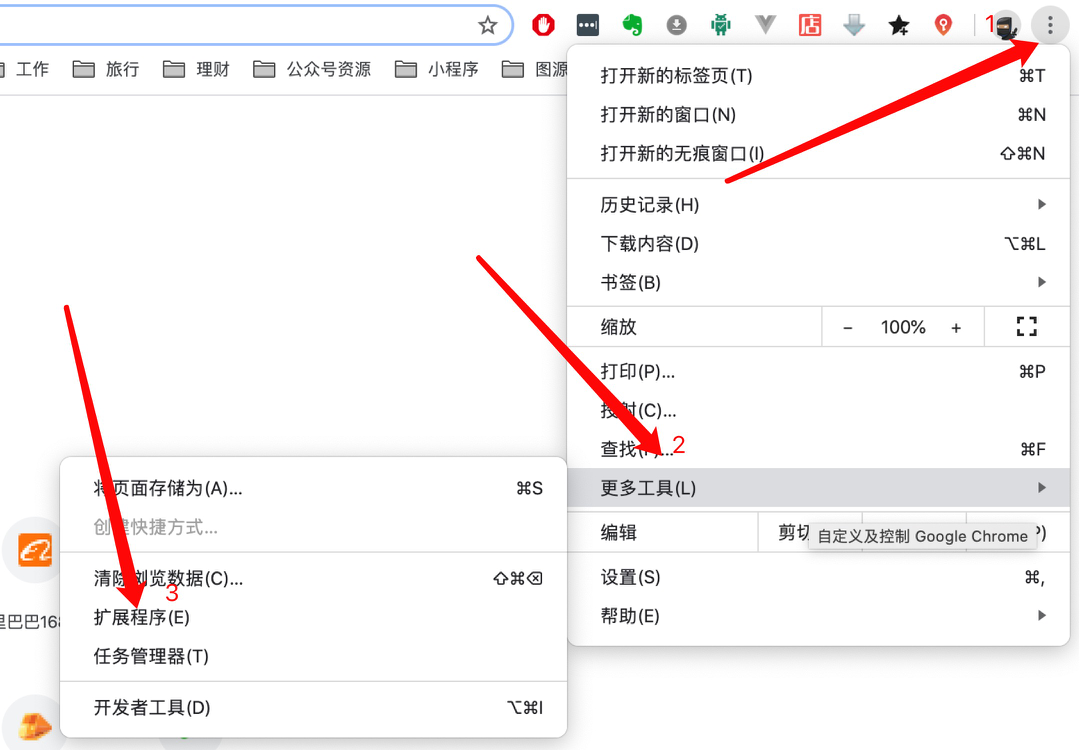Image resolution: width=1080 pixels, height=750 pixels.
Task: Open 设置(S) from the menu
Action: [x=818, y=577]
